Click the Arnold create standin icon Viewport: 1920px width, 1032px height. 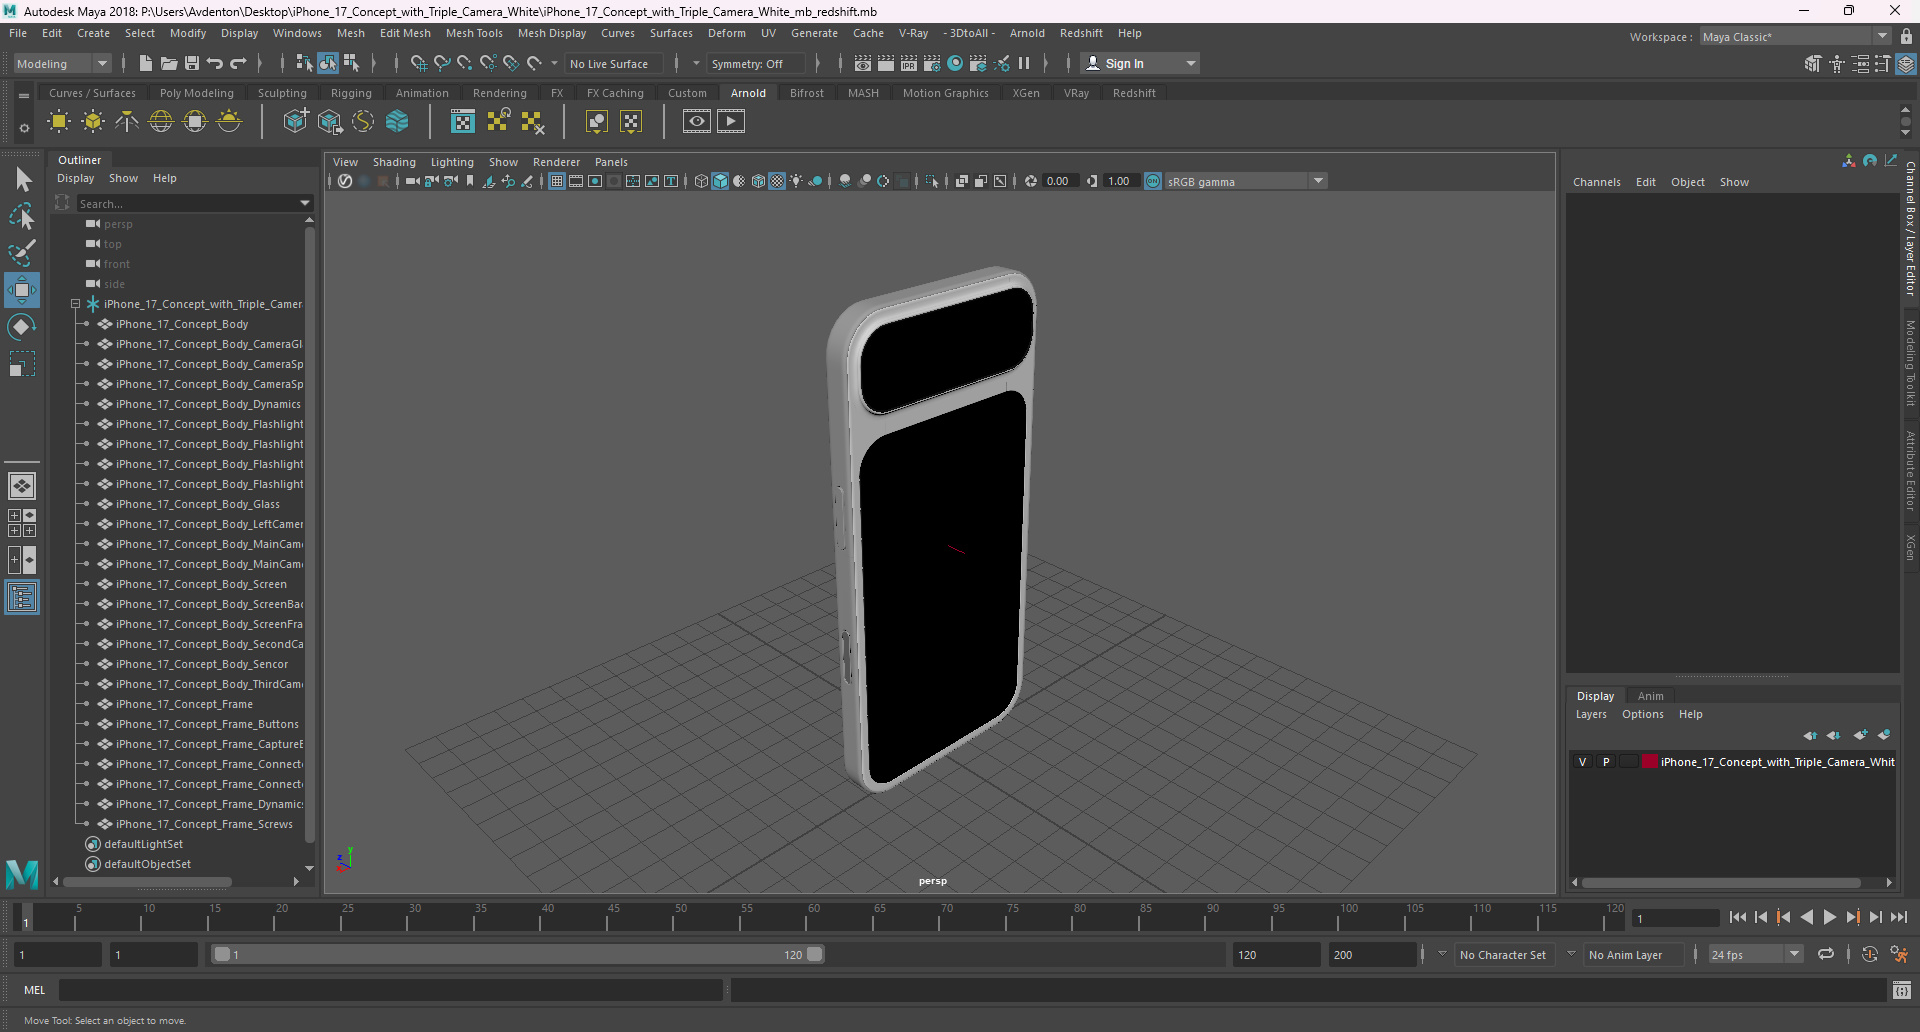pos(295,122)
